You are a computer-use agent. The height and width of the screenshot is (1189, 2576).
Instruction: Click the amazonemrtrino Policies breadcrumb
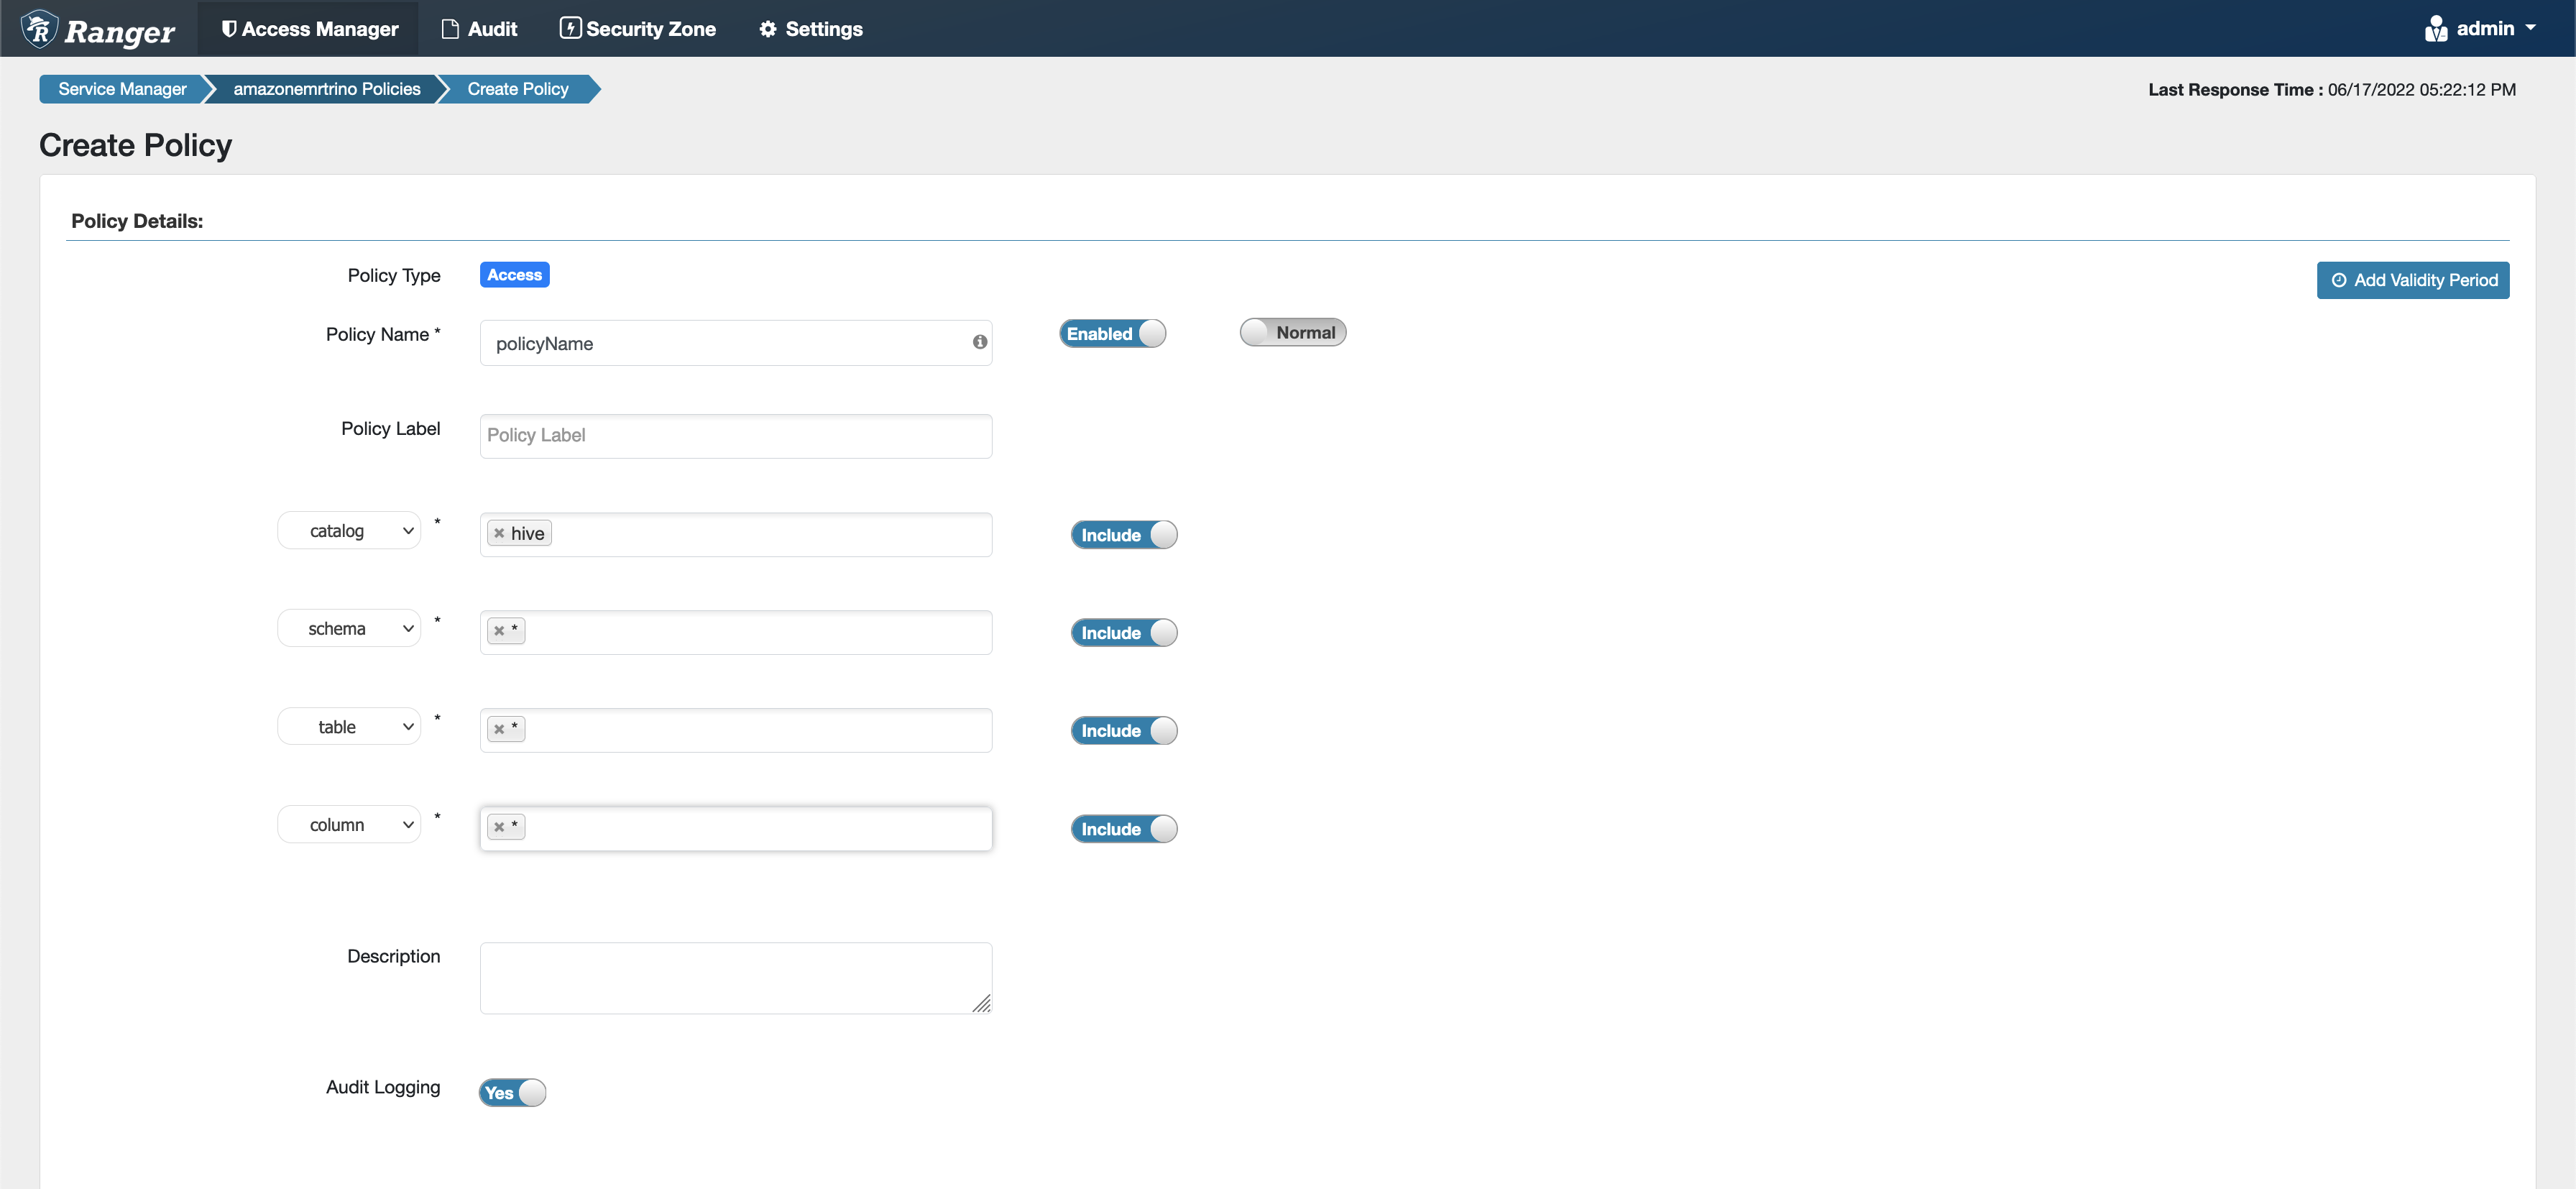point(322,88)
